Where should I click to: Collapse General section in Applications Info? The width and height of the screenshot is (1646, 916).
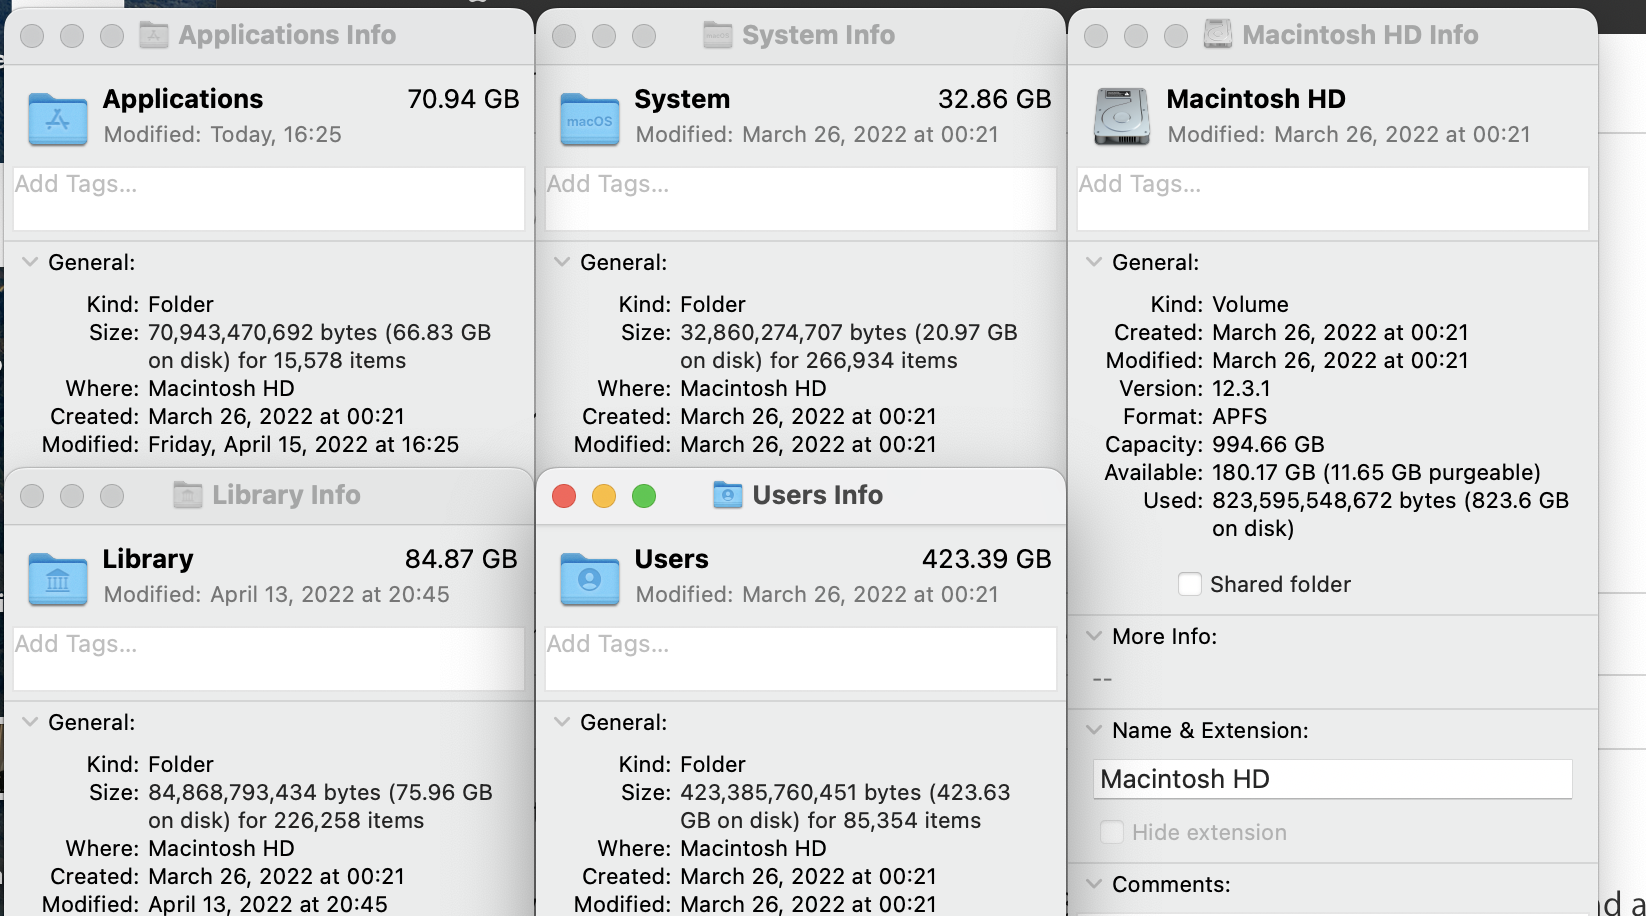click(30, 262)
